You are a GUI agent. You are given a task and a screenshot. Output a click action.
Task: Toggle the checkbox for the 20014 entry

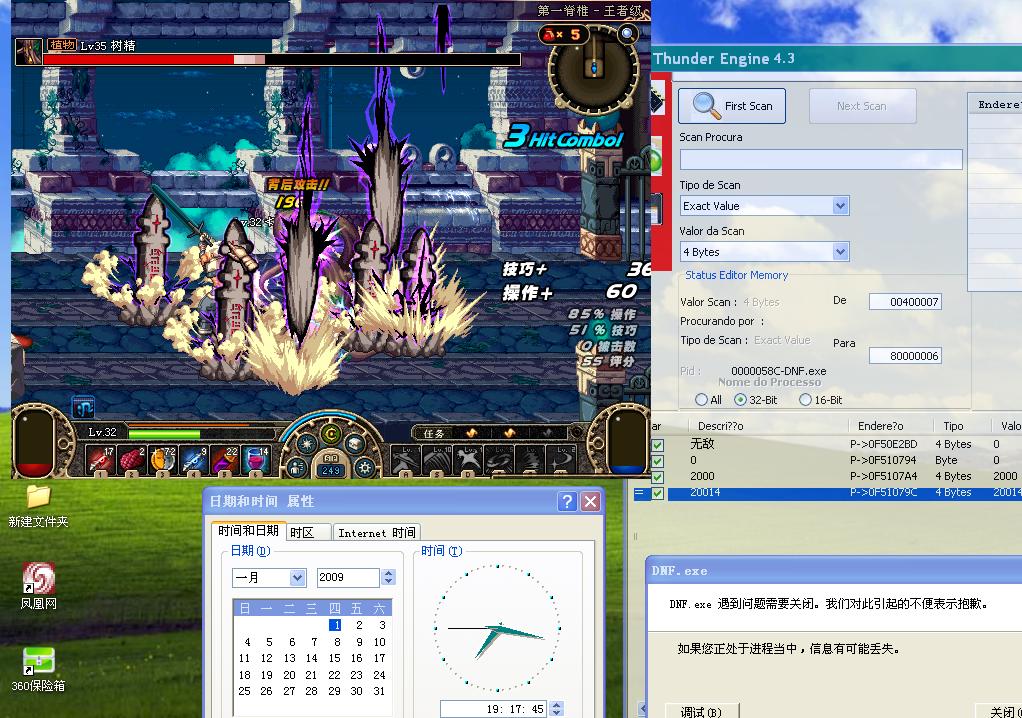click(x=658, y=493)
